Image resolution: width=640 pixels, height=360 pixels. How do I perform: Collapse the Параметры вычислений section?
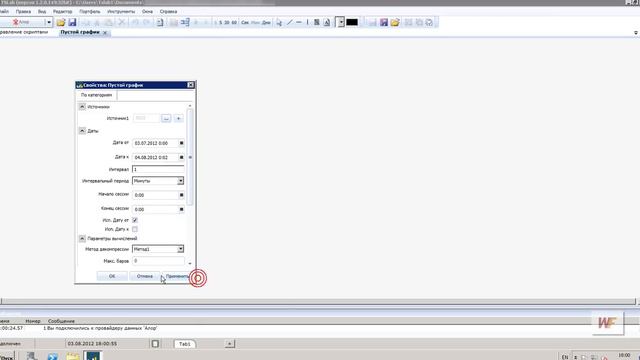click(82, 238)
